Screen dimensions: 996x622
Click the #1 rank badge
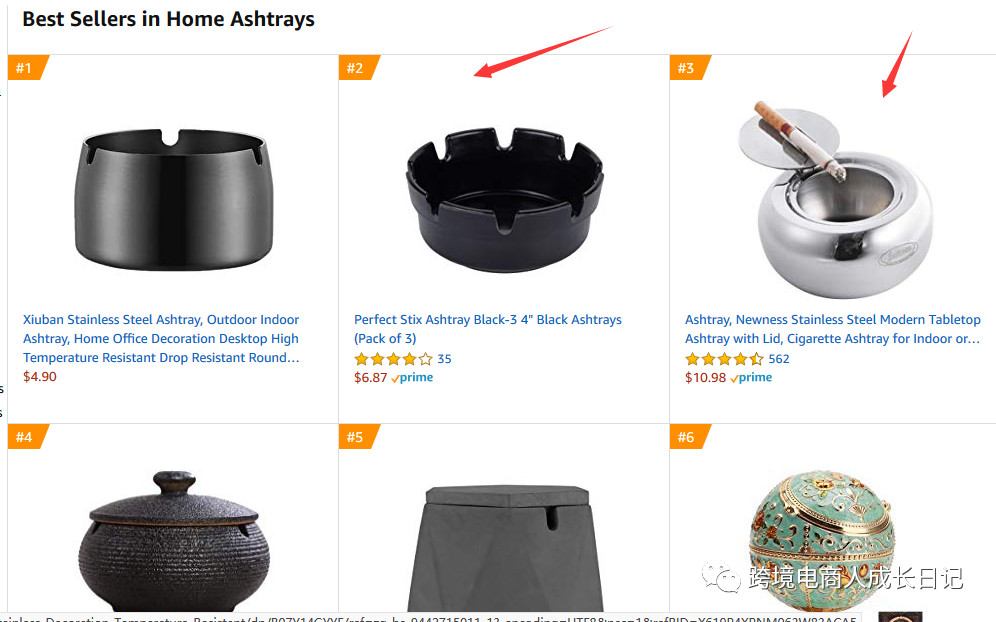[24, 68]
